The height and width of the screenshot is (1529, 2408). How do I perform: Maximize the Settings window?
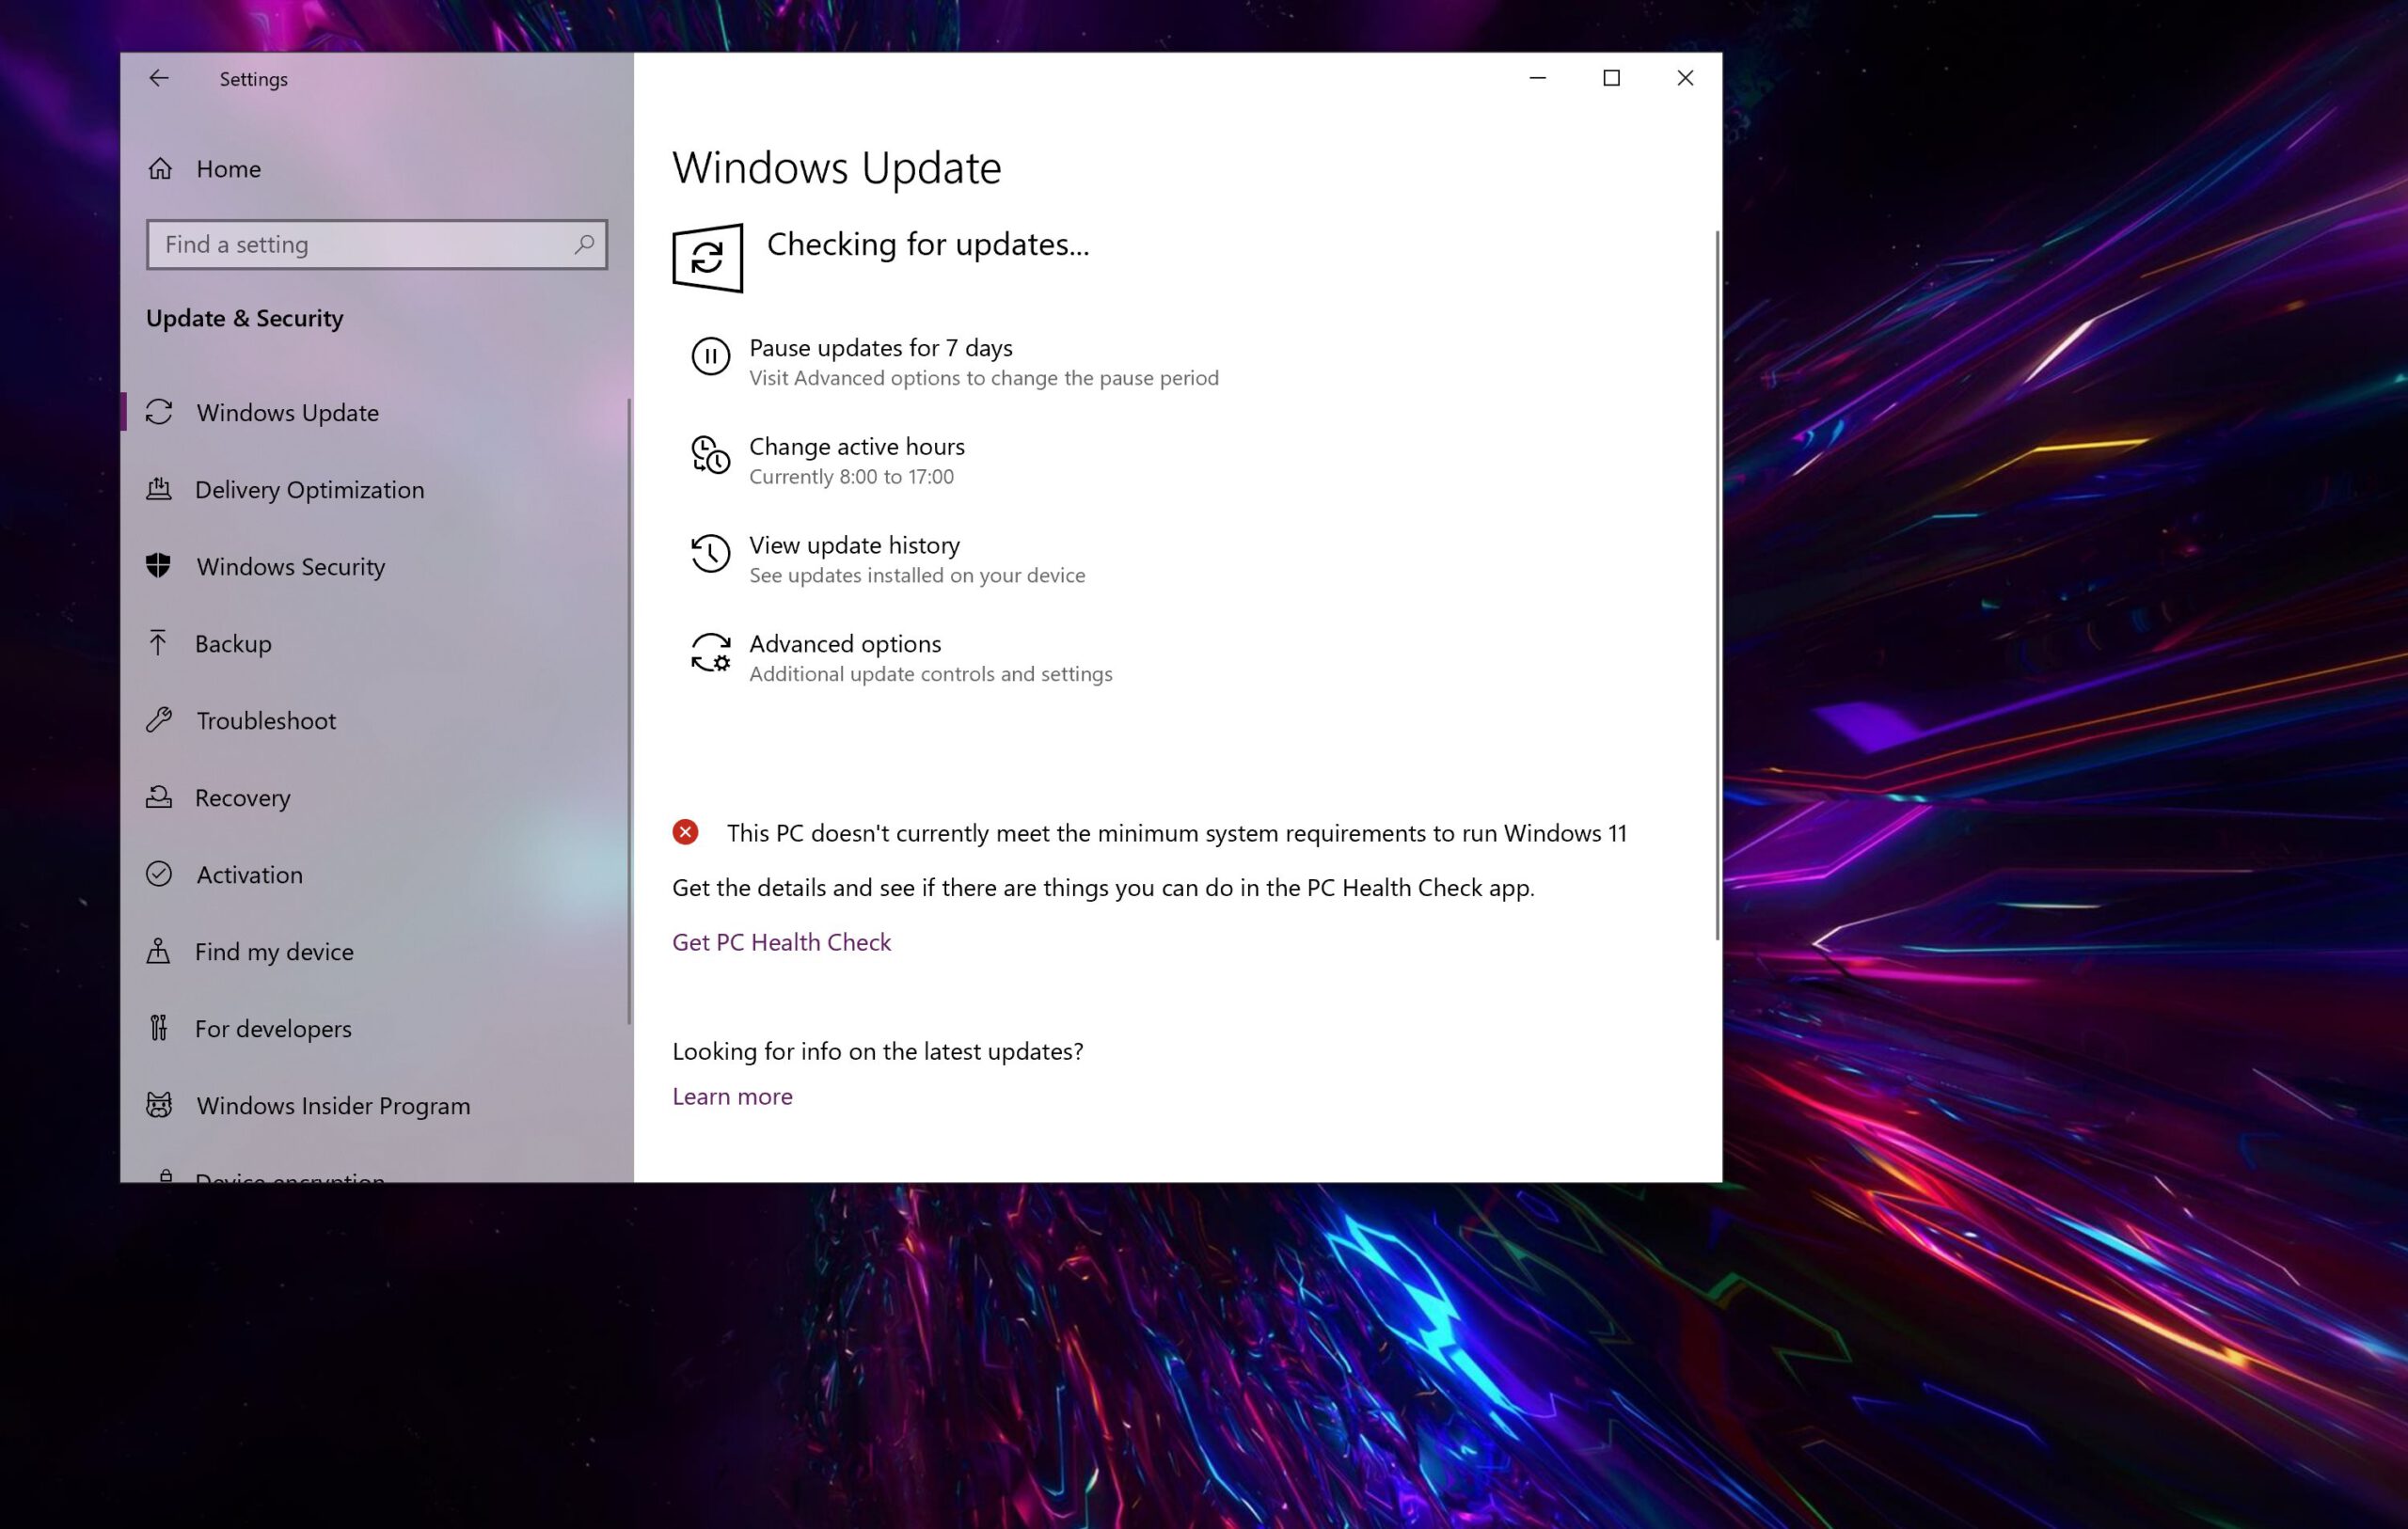(x=1611, y=78)
